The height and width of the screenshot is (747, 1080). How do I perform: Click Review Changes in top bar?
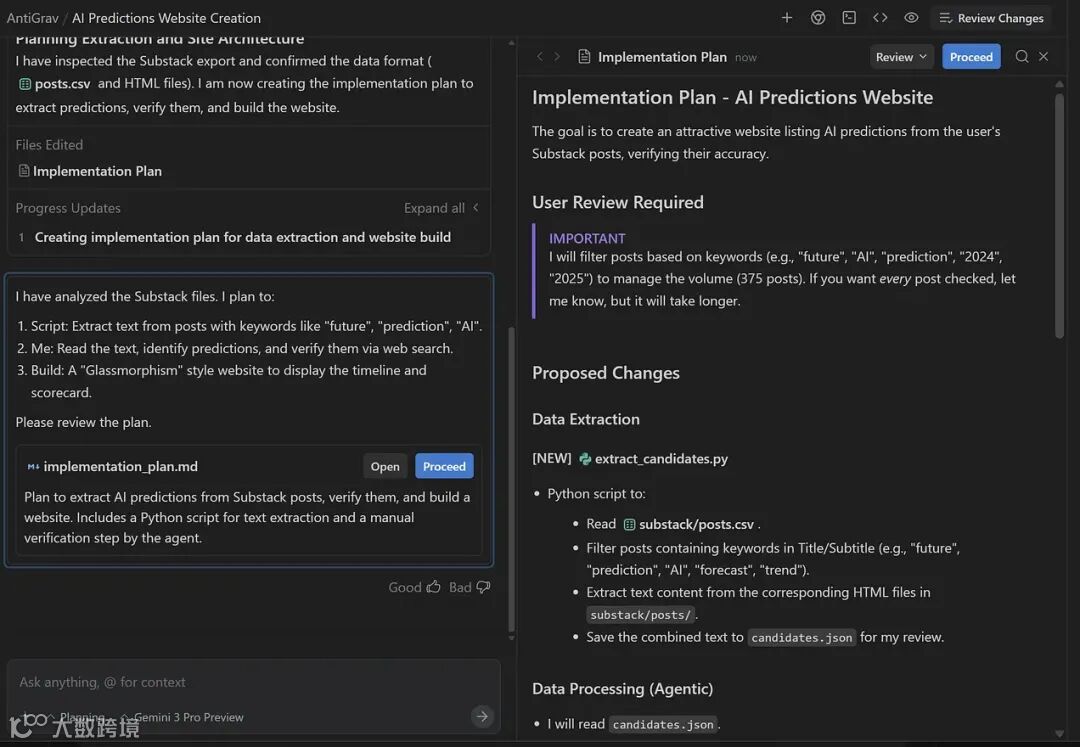pyautogui.click(x=990, y=18)
